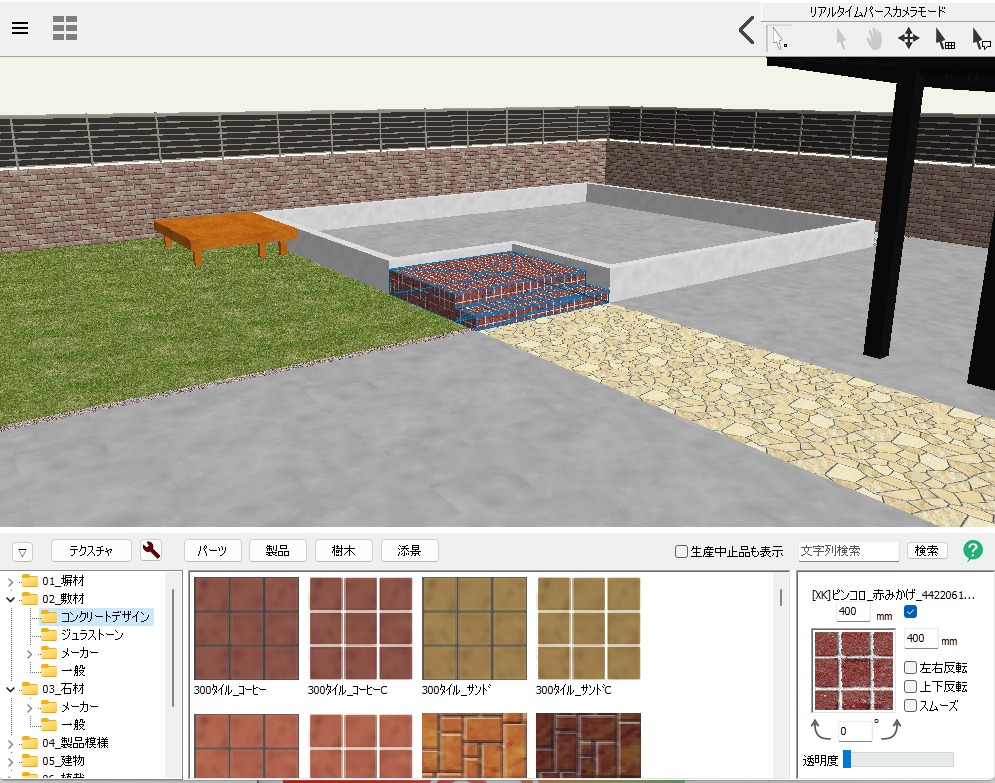Image resolution: width=995 pixels, height=783 pixels.
Task: Switch to the パーツ tab
Action: pyautogui.click(x=212, y=550)
